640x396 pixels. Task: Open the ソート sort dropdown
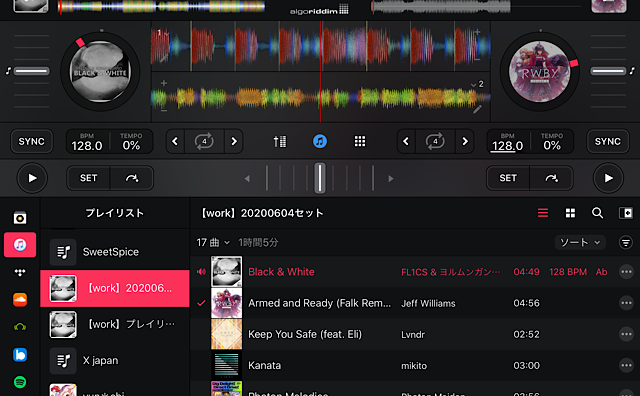click(x=580, y=242)
